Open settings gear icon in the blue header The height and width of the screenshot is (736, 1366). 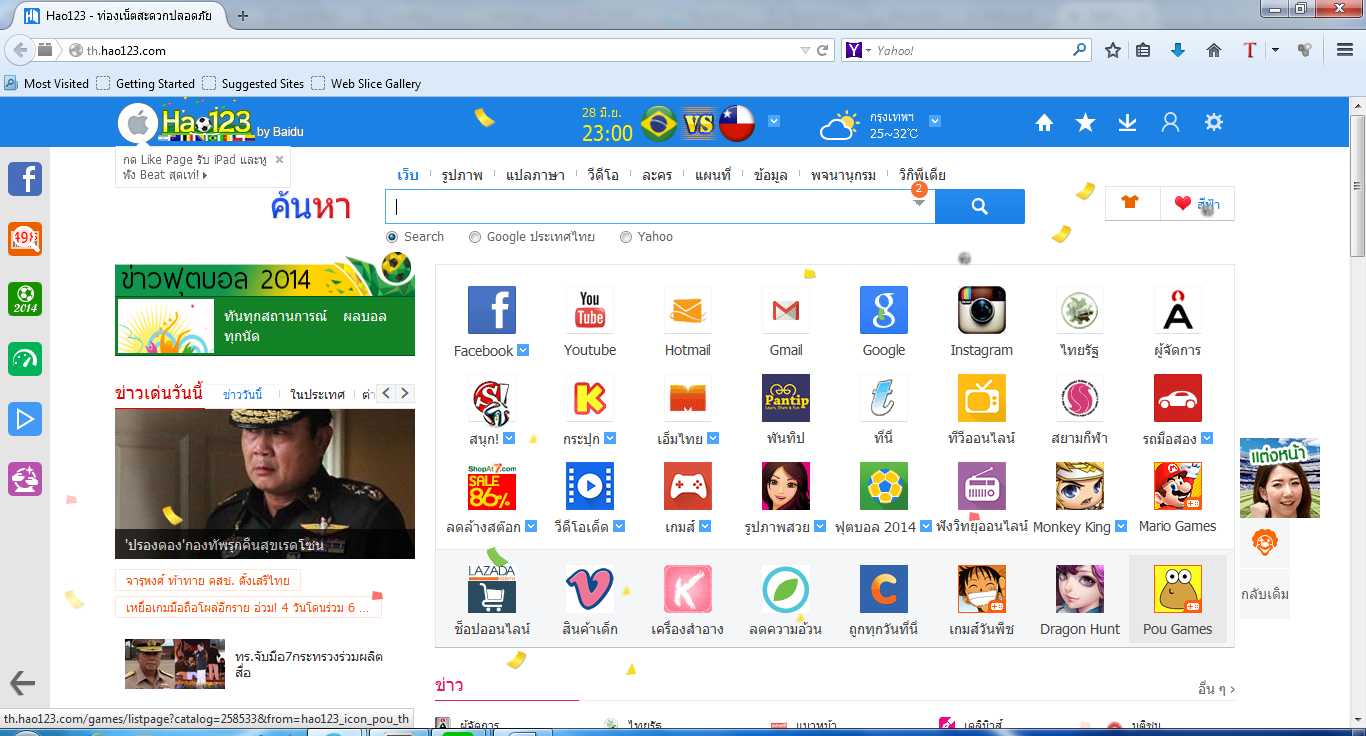1214,122
